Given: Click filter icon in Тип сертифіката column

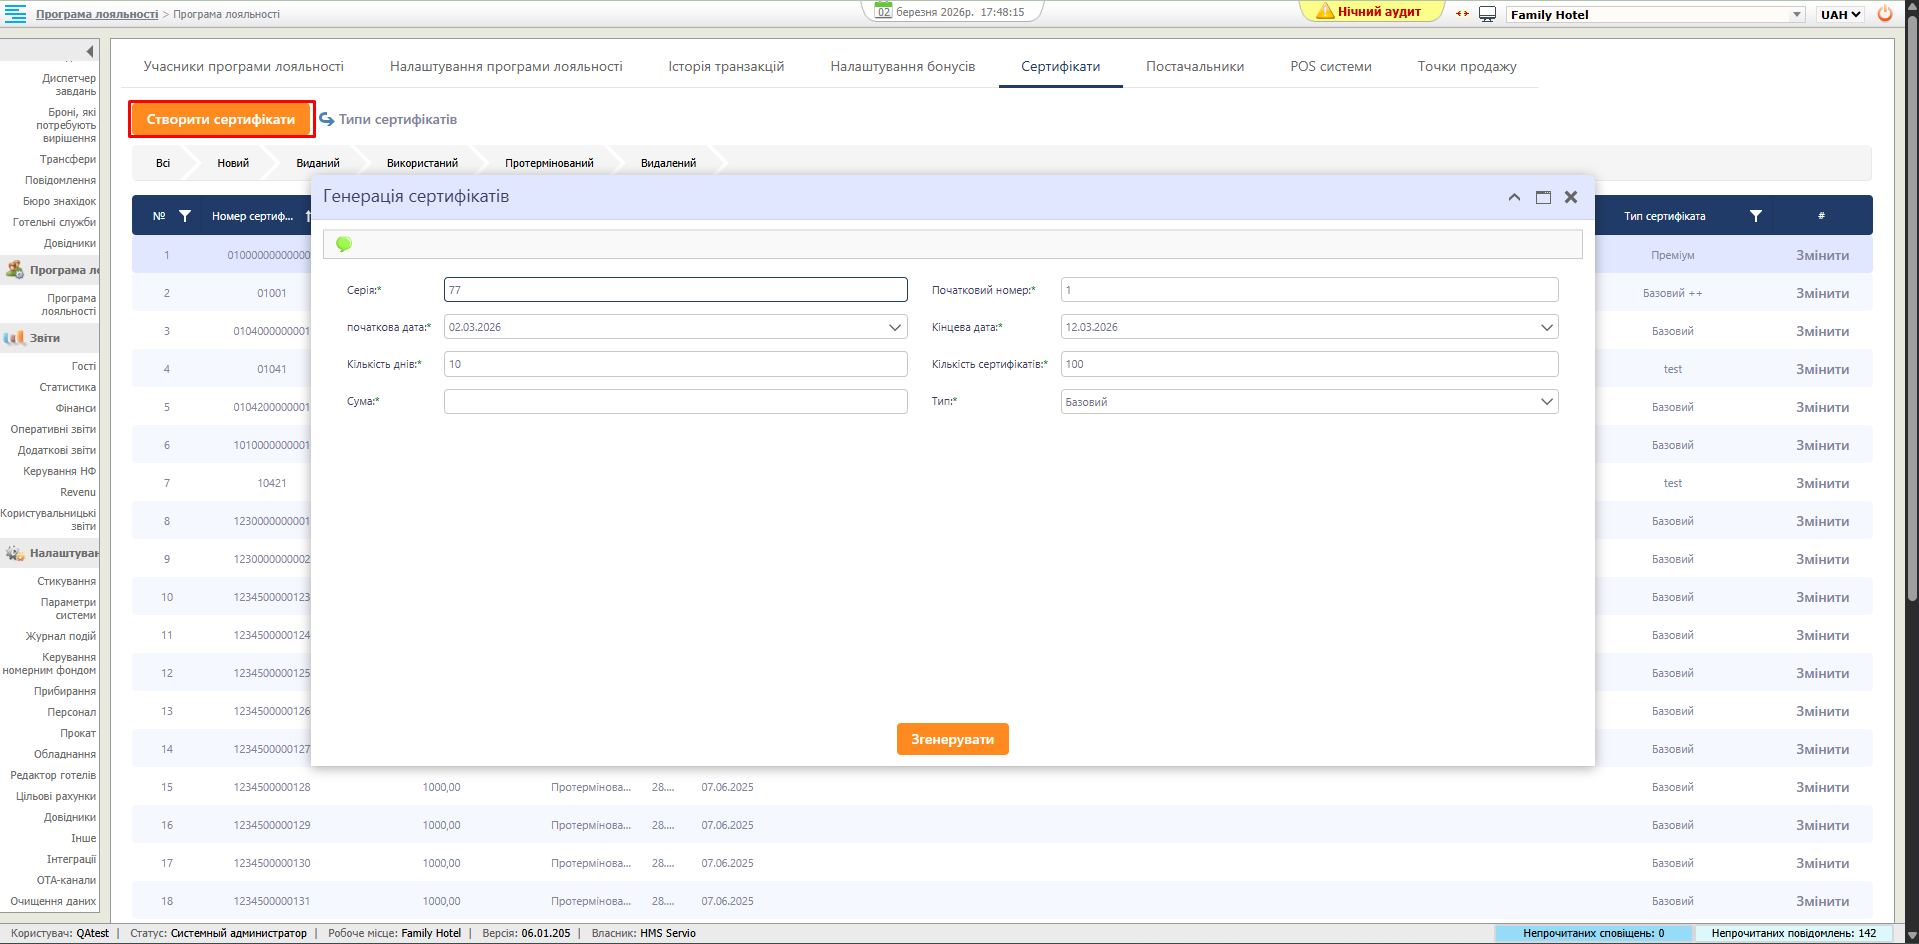Looking at the screenshot, I should 1755,216.
